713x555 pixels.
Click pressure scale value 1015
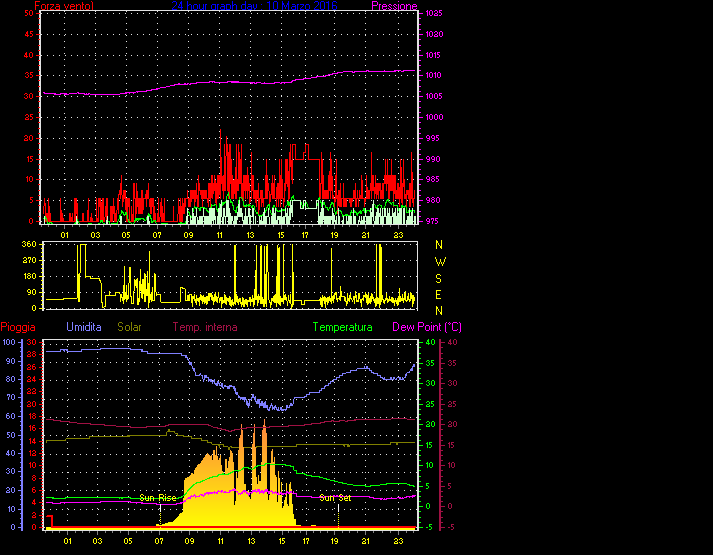point(434,55)
